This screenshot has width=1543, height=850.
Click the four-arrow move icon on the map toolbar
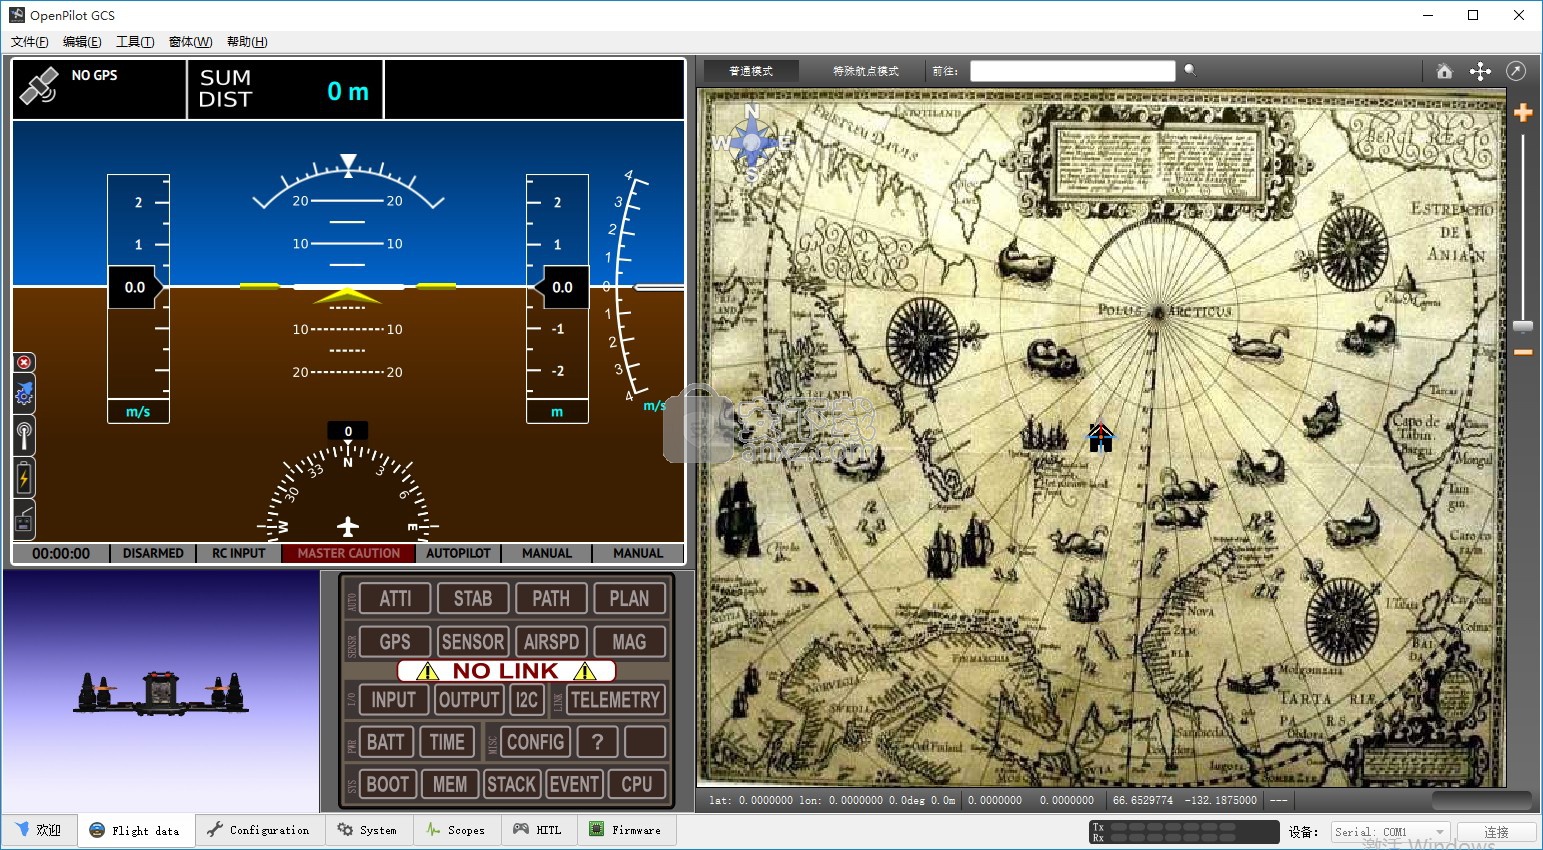[1480, 71]
